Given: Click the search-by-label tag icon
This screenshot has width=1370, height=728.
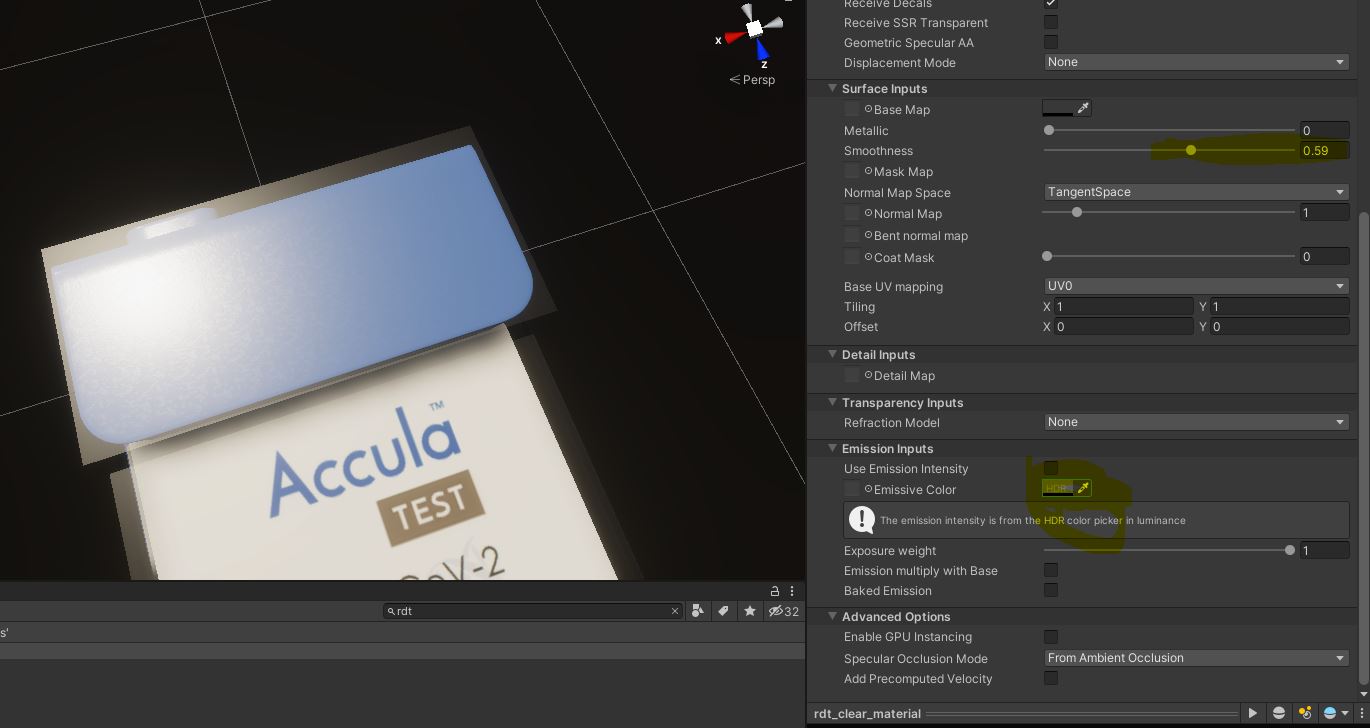Looking at the screenshot, I should pyautogui.click(x=723, y=611).
